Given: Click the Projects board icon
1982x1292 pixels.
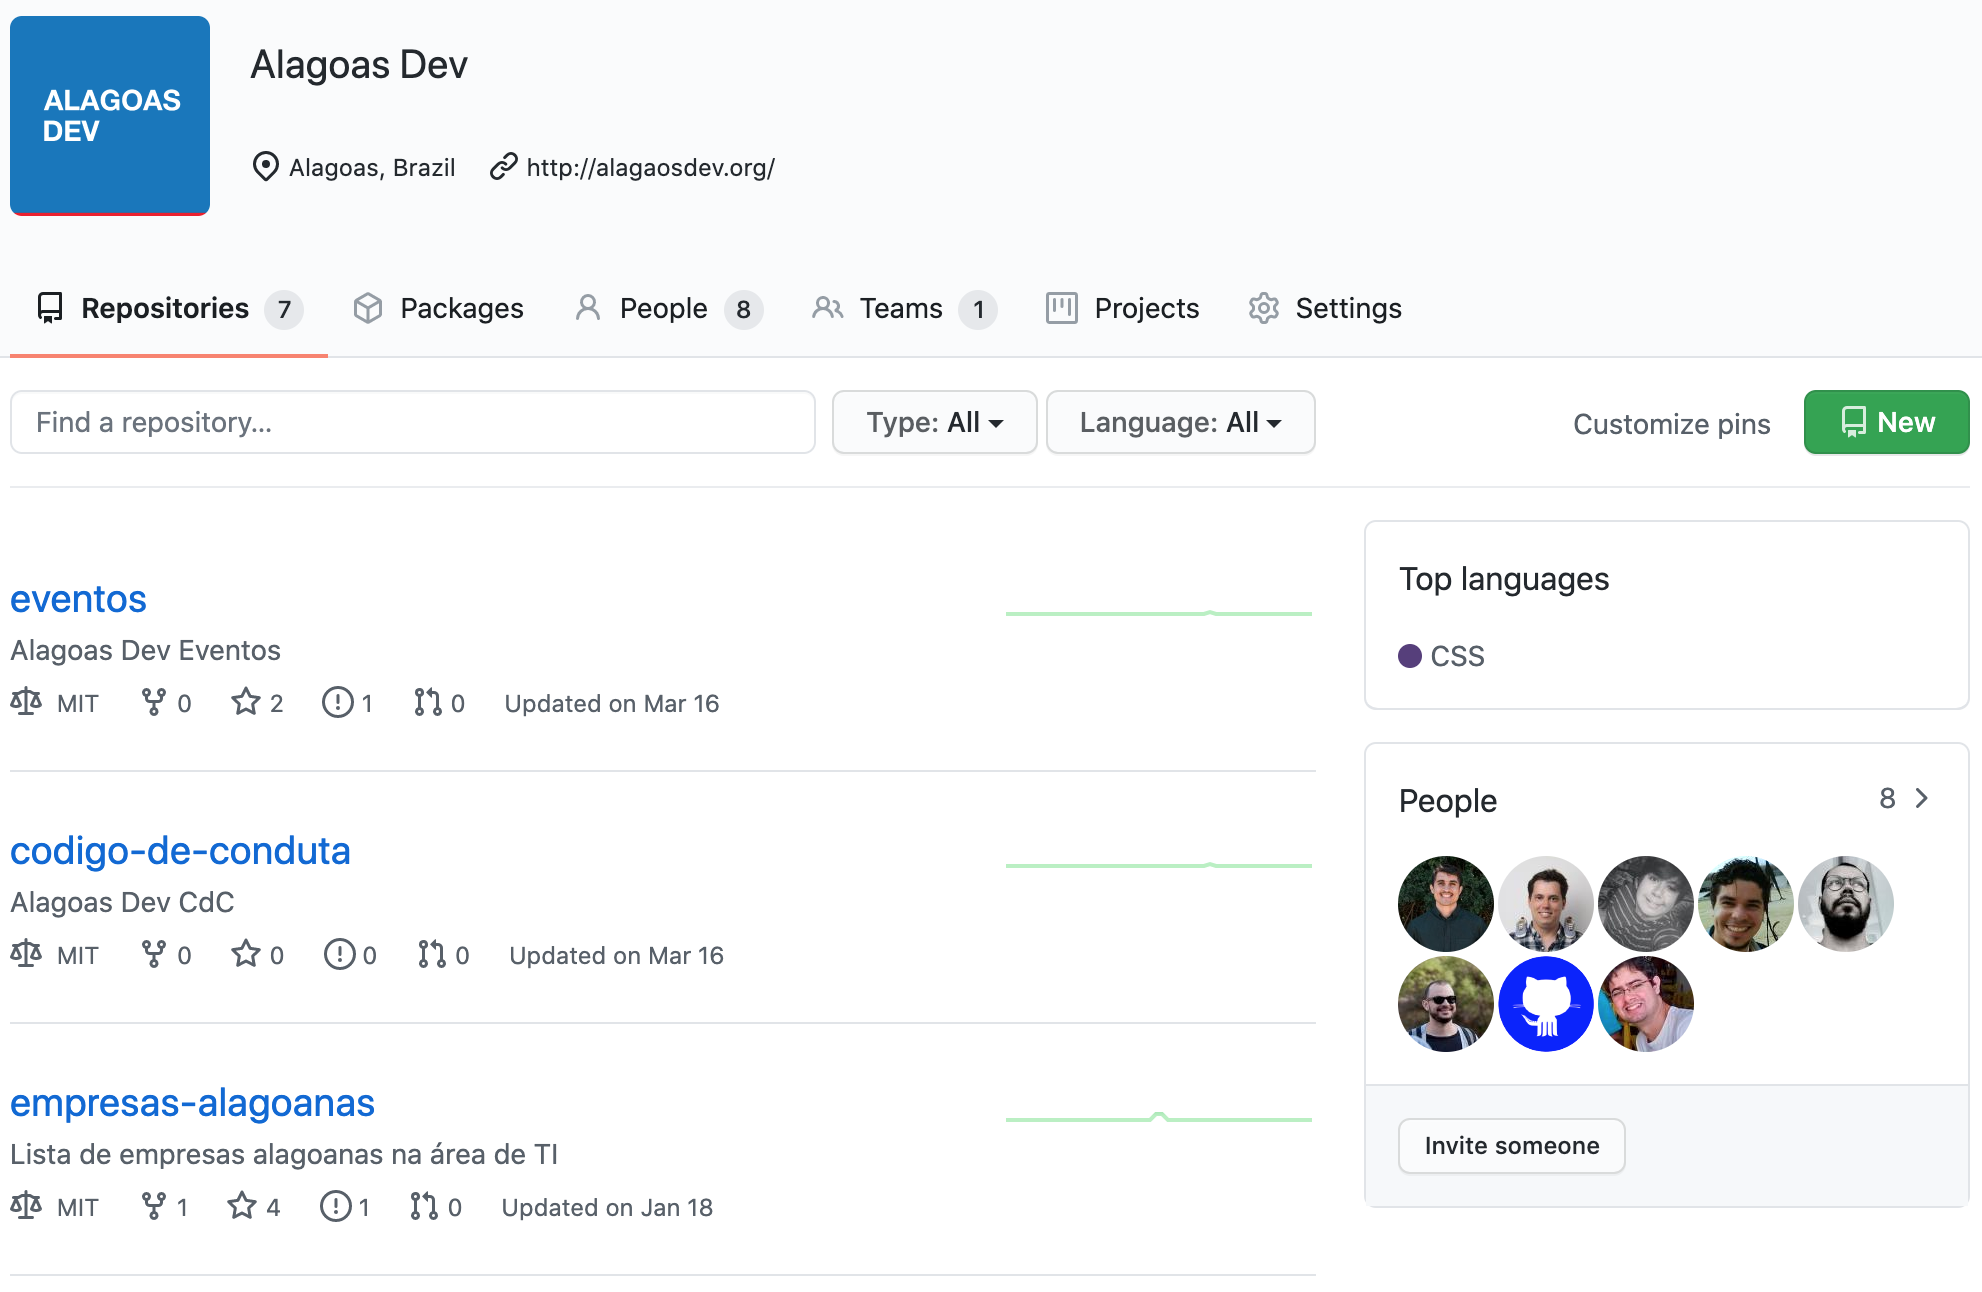Looking at the screenshot, I should coord(1062,308).
